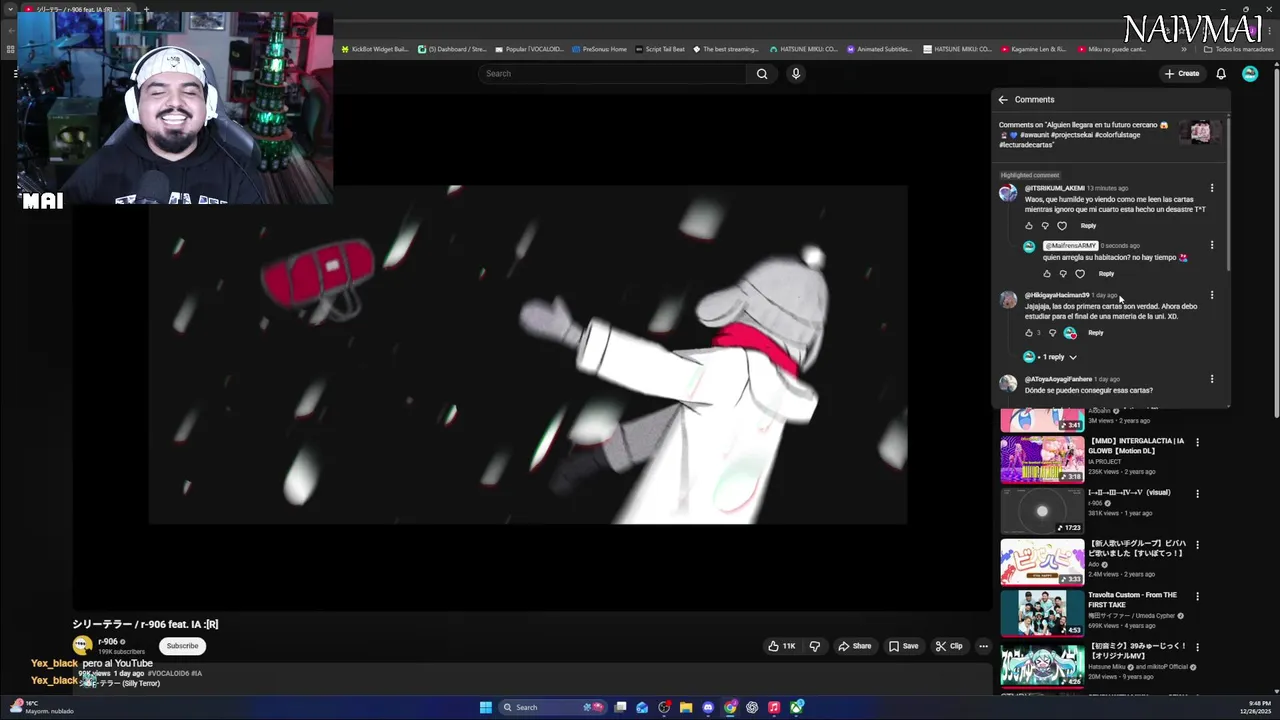Viewport: 1280px width, 720px height.
Task: Open Animated Subtitles bookmark
Action: (x=880, y=49)
